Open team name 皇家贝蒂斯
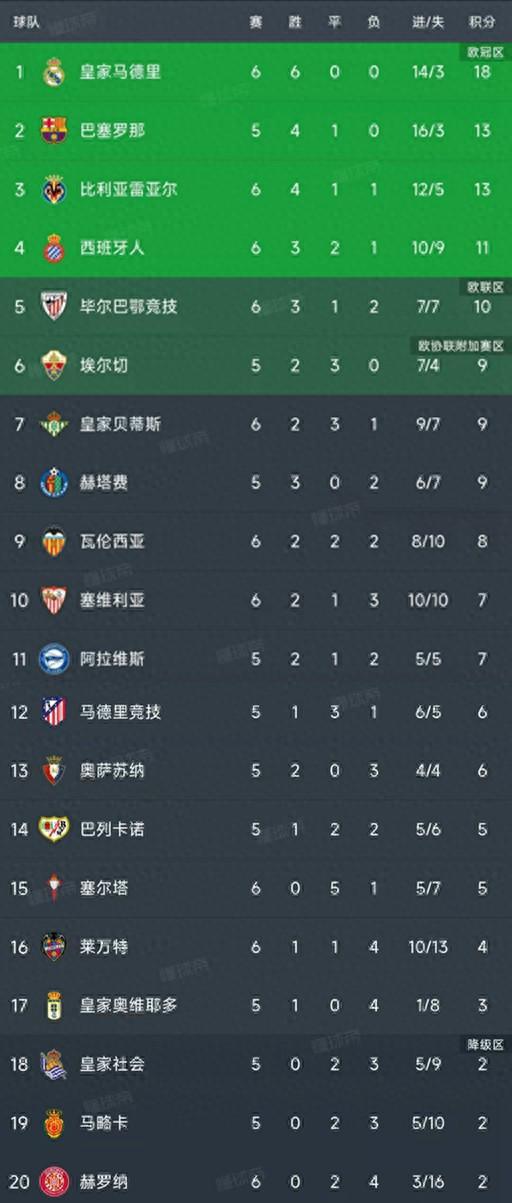 (121, 424)
